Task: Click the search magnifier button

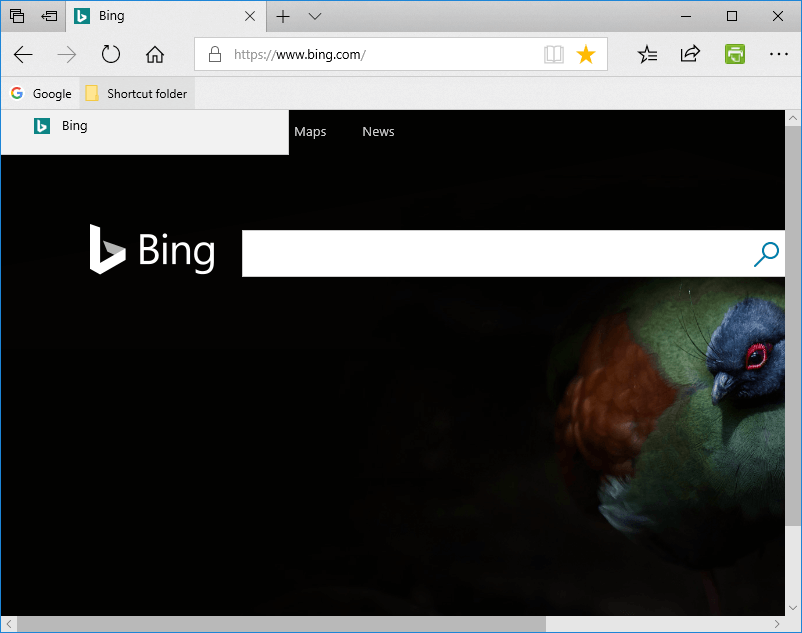Action: pos(766,254)
